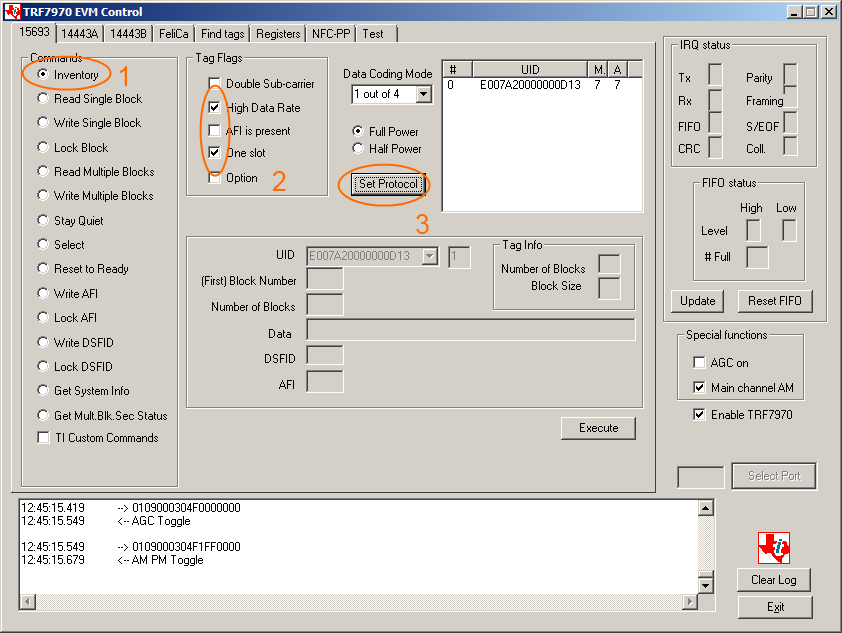Click log entry 0109000304F1FF0000
The image size is (842, 633).
186,547
